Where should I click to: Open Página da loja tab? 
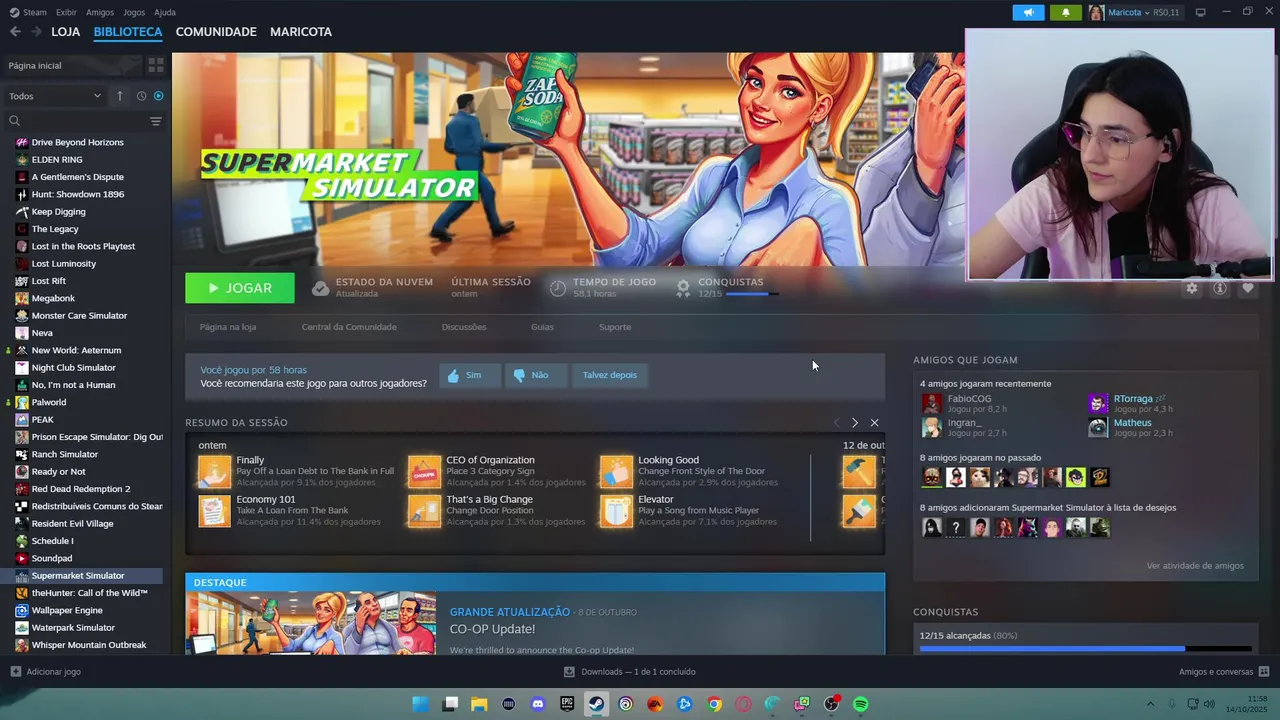[x=228, y=327]
